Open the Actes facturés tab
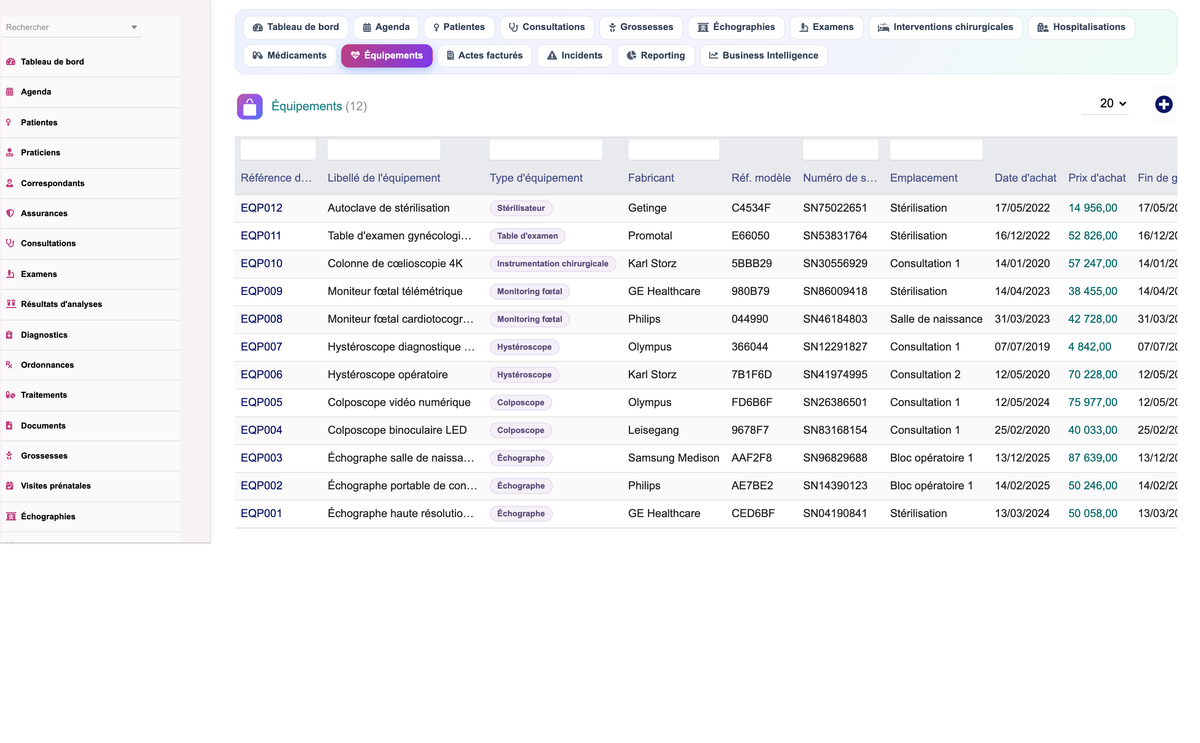The height and width of the screenshot is (743, 1200). pyautogui.click(x=485, y=55)
